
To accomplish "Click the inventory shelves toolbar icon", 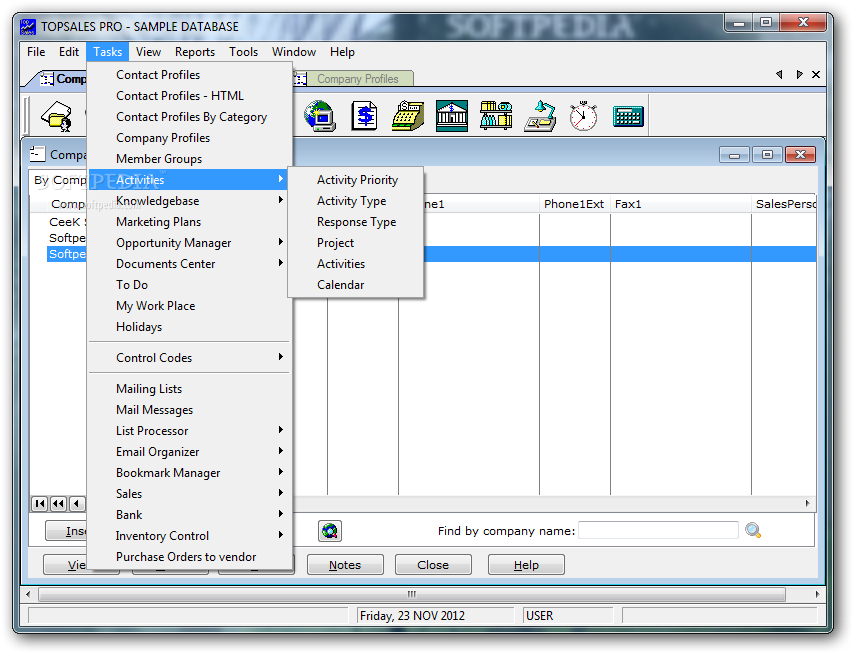I will pos(496,116).
